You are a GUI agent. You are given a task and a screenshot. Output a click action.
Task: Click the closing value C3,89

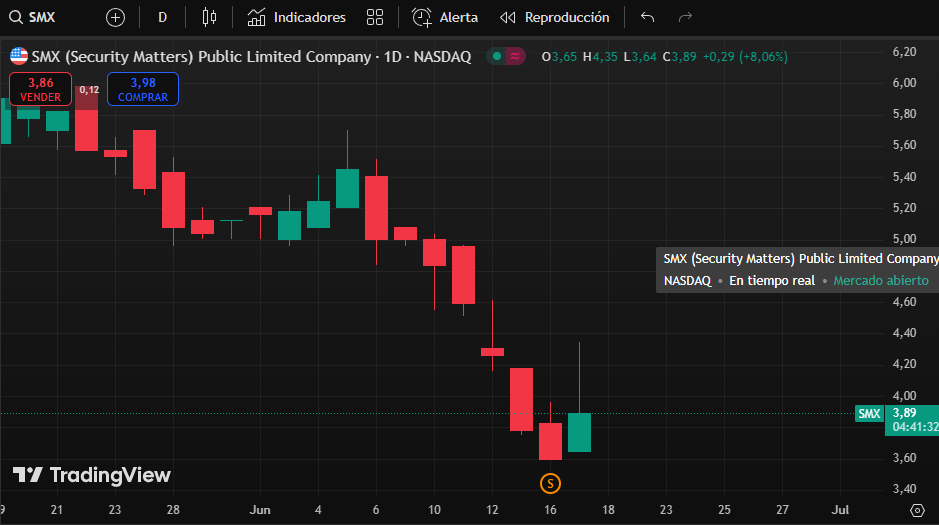[679, 57]
